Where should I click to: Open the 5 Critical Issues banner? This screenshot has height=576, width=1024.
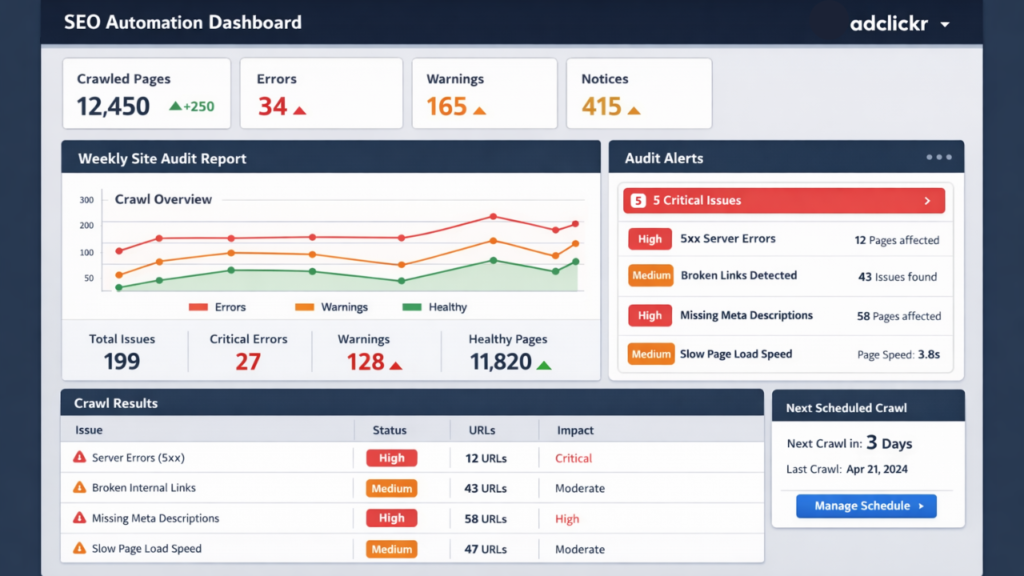783,200
